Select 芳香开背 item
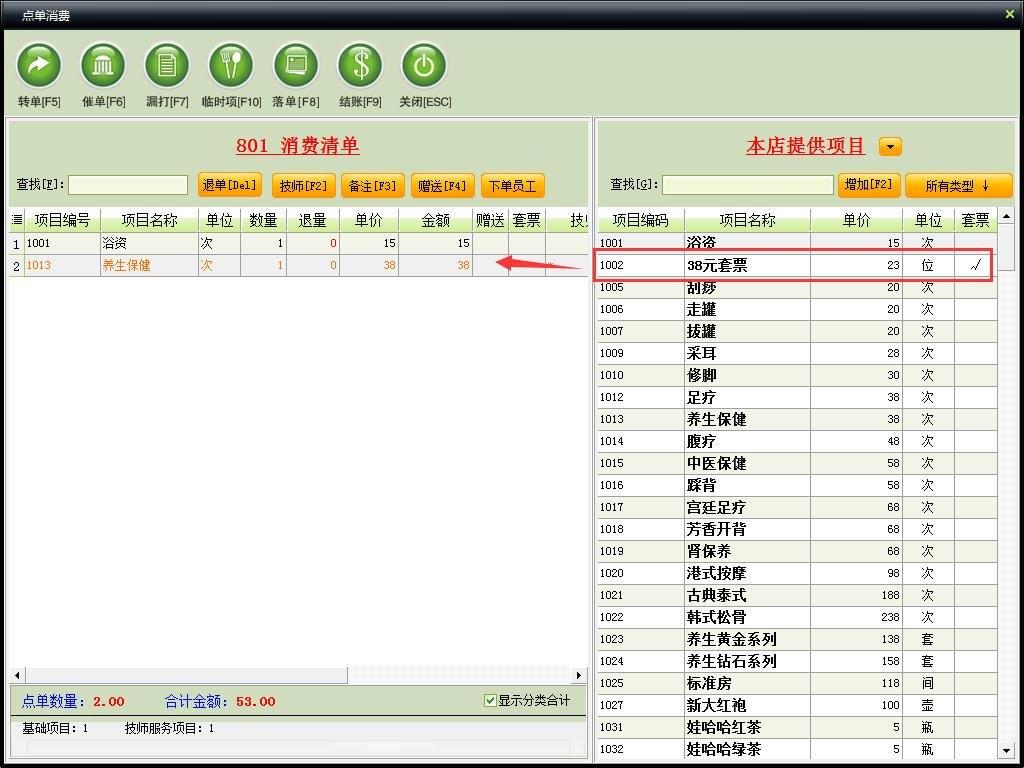This screenshot has width=1024, height=768. (x=797, y=529)
